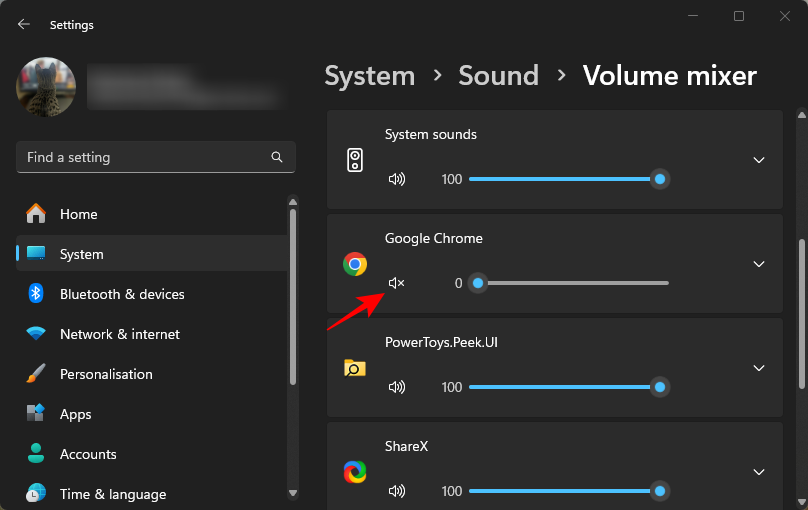Open user profile picture

46,87
